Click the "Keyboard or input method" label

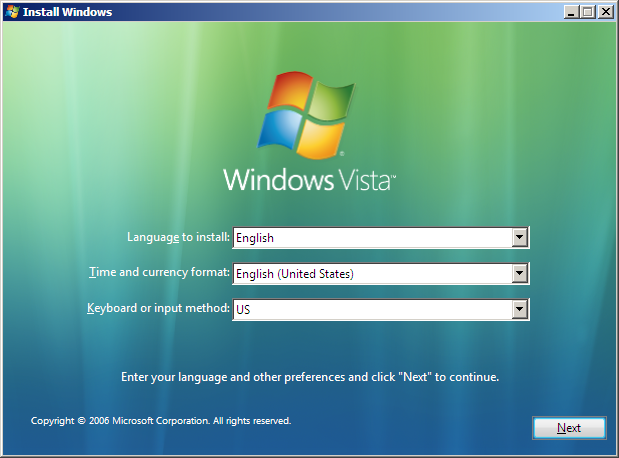click(x=158, y=309)
